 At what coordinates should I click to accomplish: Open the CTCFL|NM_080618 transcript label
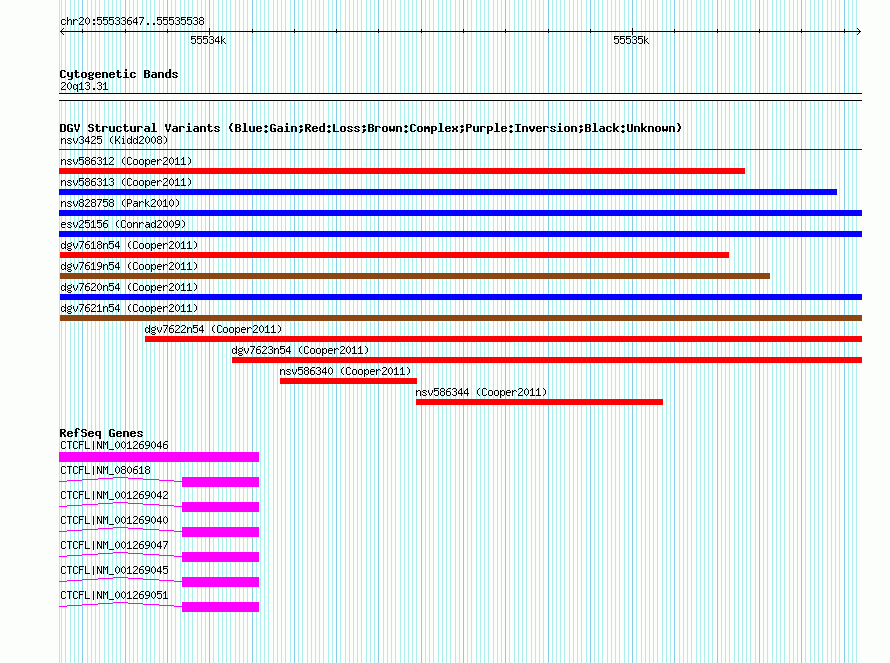pyautogui.click(x=105, y=470)
